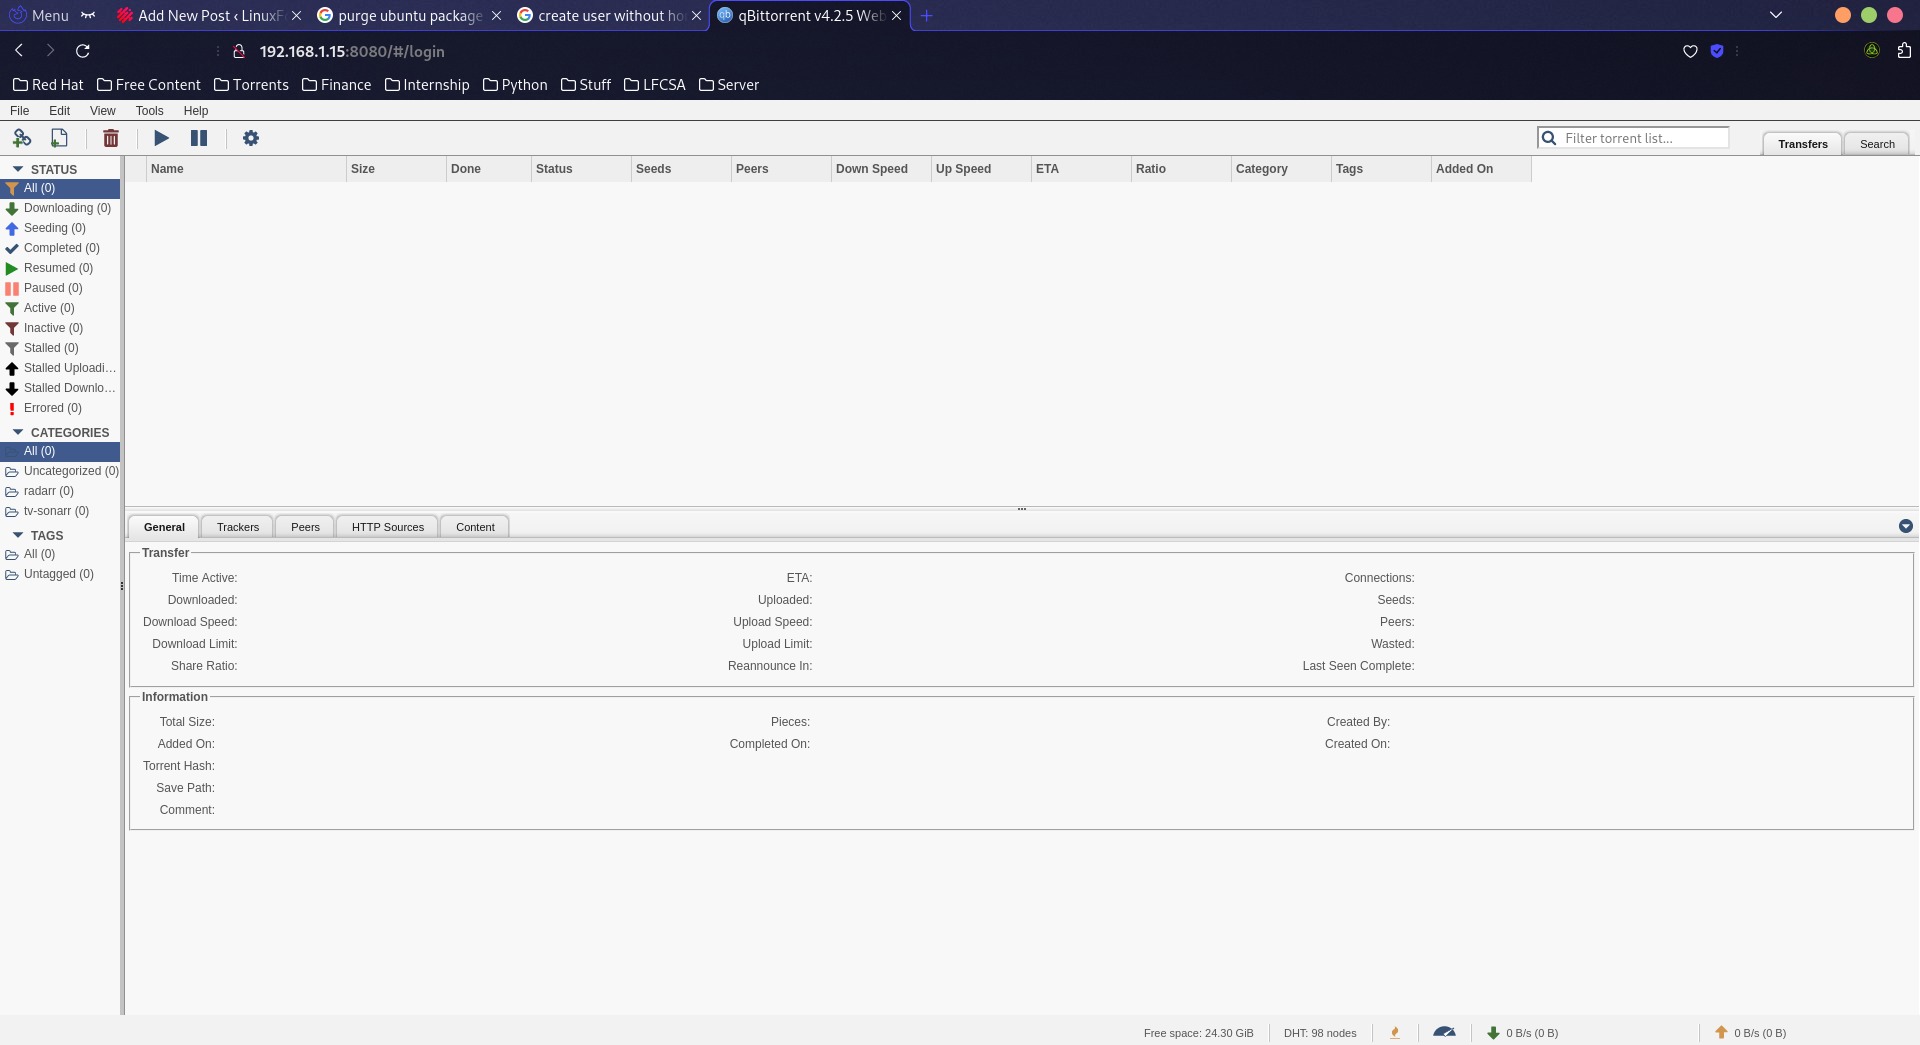Screen dimensions: 1920x1045
Task: Toggle alternative speed limits speedometer icon
Action: (1444, 1033)
